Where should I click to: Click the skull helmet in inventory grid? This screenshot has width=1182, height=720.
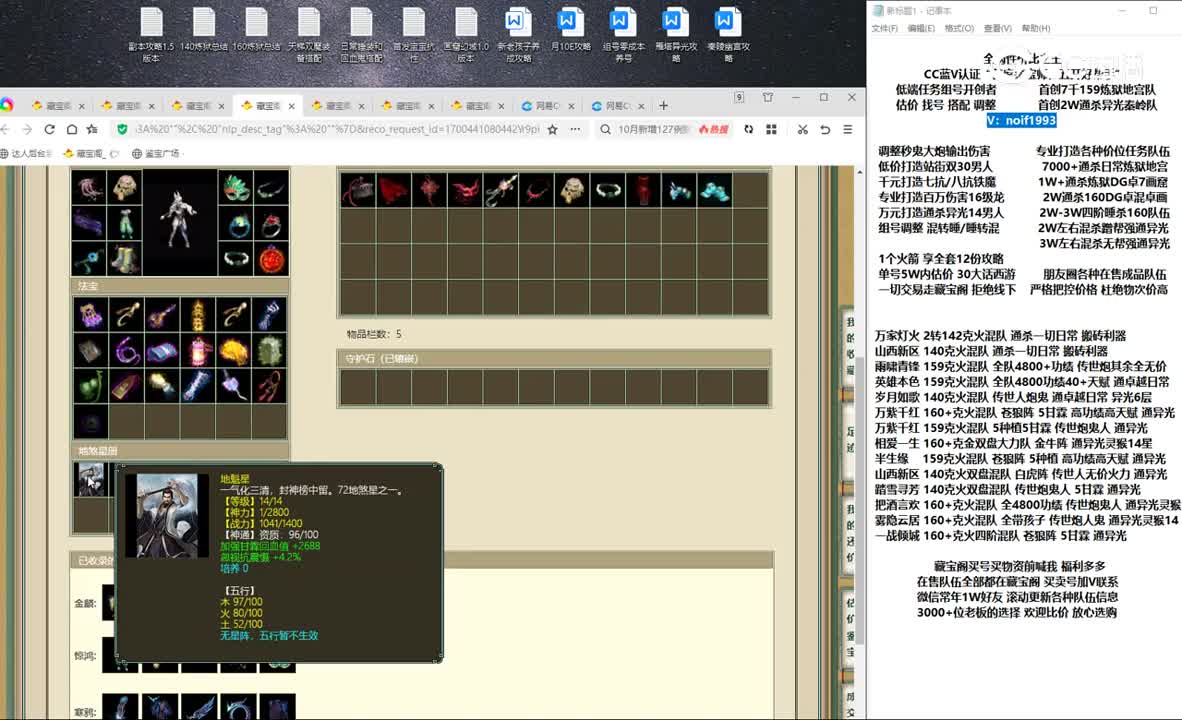click(x=571, y=190)
